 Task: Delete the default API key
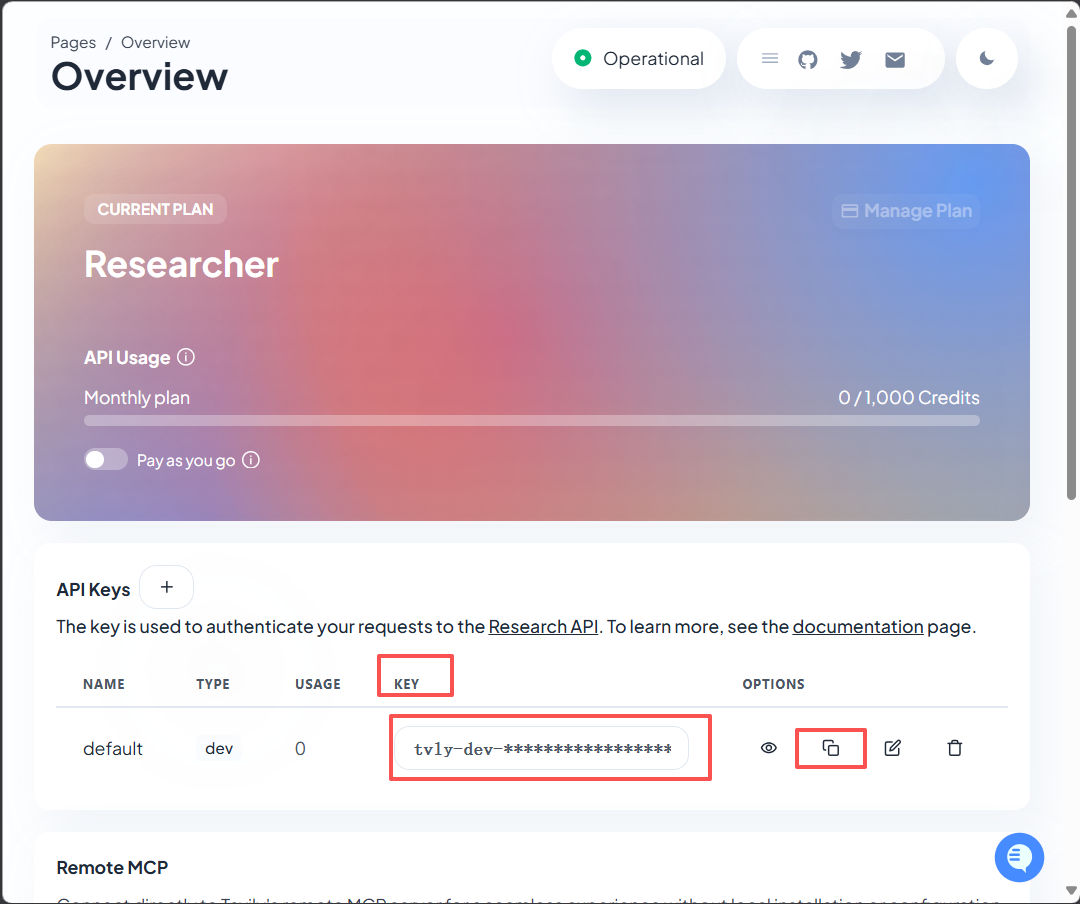tap(955, 748)
